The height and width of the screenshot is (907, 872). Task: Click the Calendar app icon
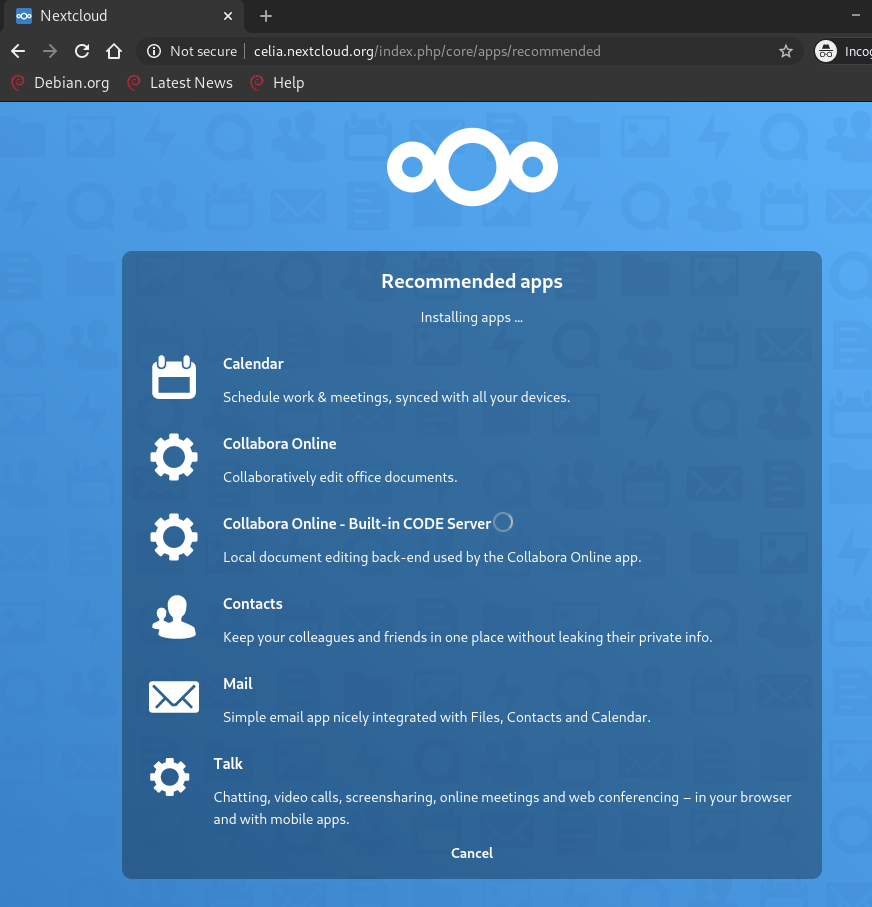coord(174,378)
